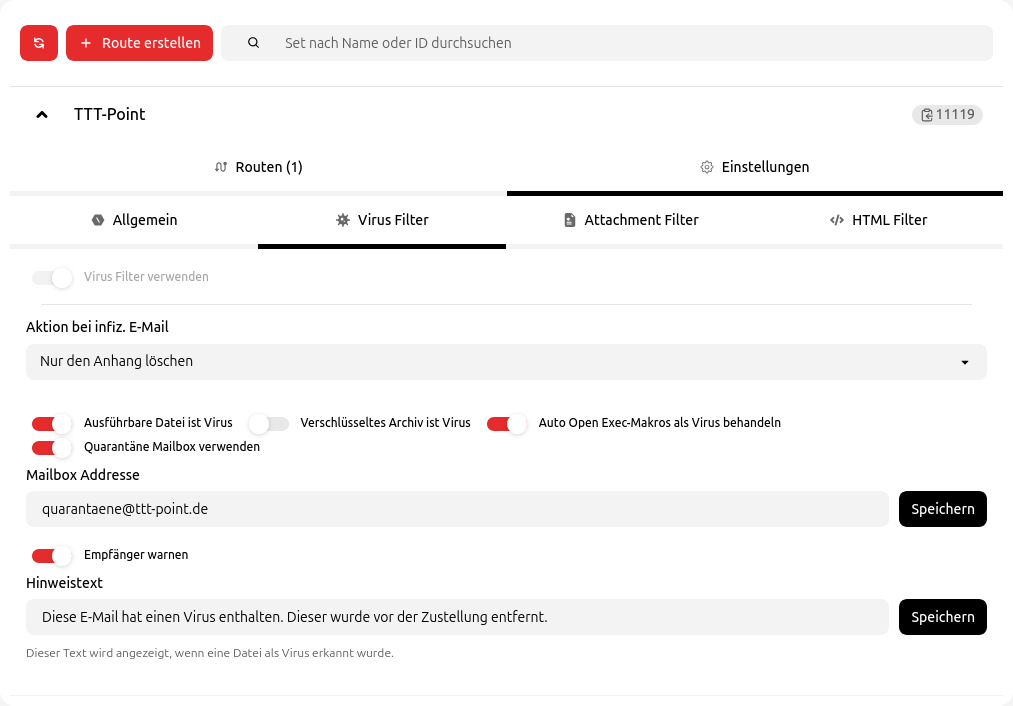Save the Mailbox Addresse with Speichern
Screen dimensions: 1013x706
942,509
